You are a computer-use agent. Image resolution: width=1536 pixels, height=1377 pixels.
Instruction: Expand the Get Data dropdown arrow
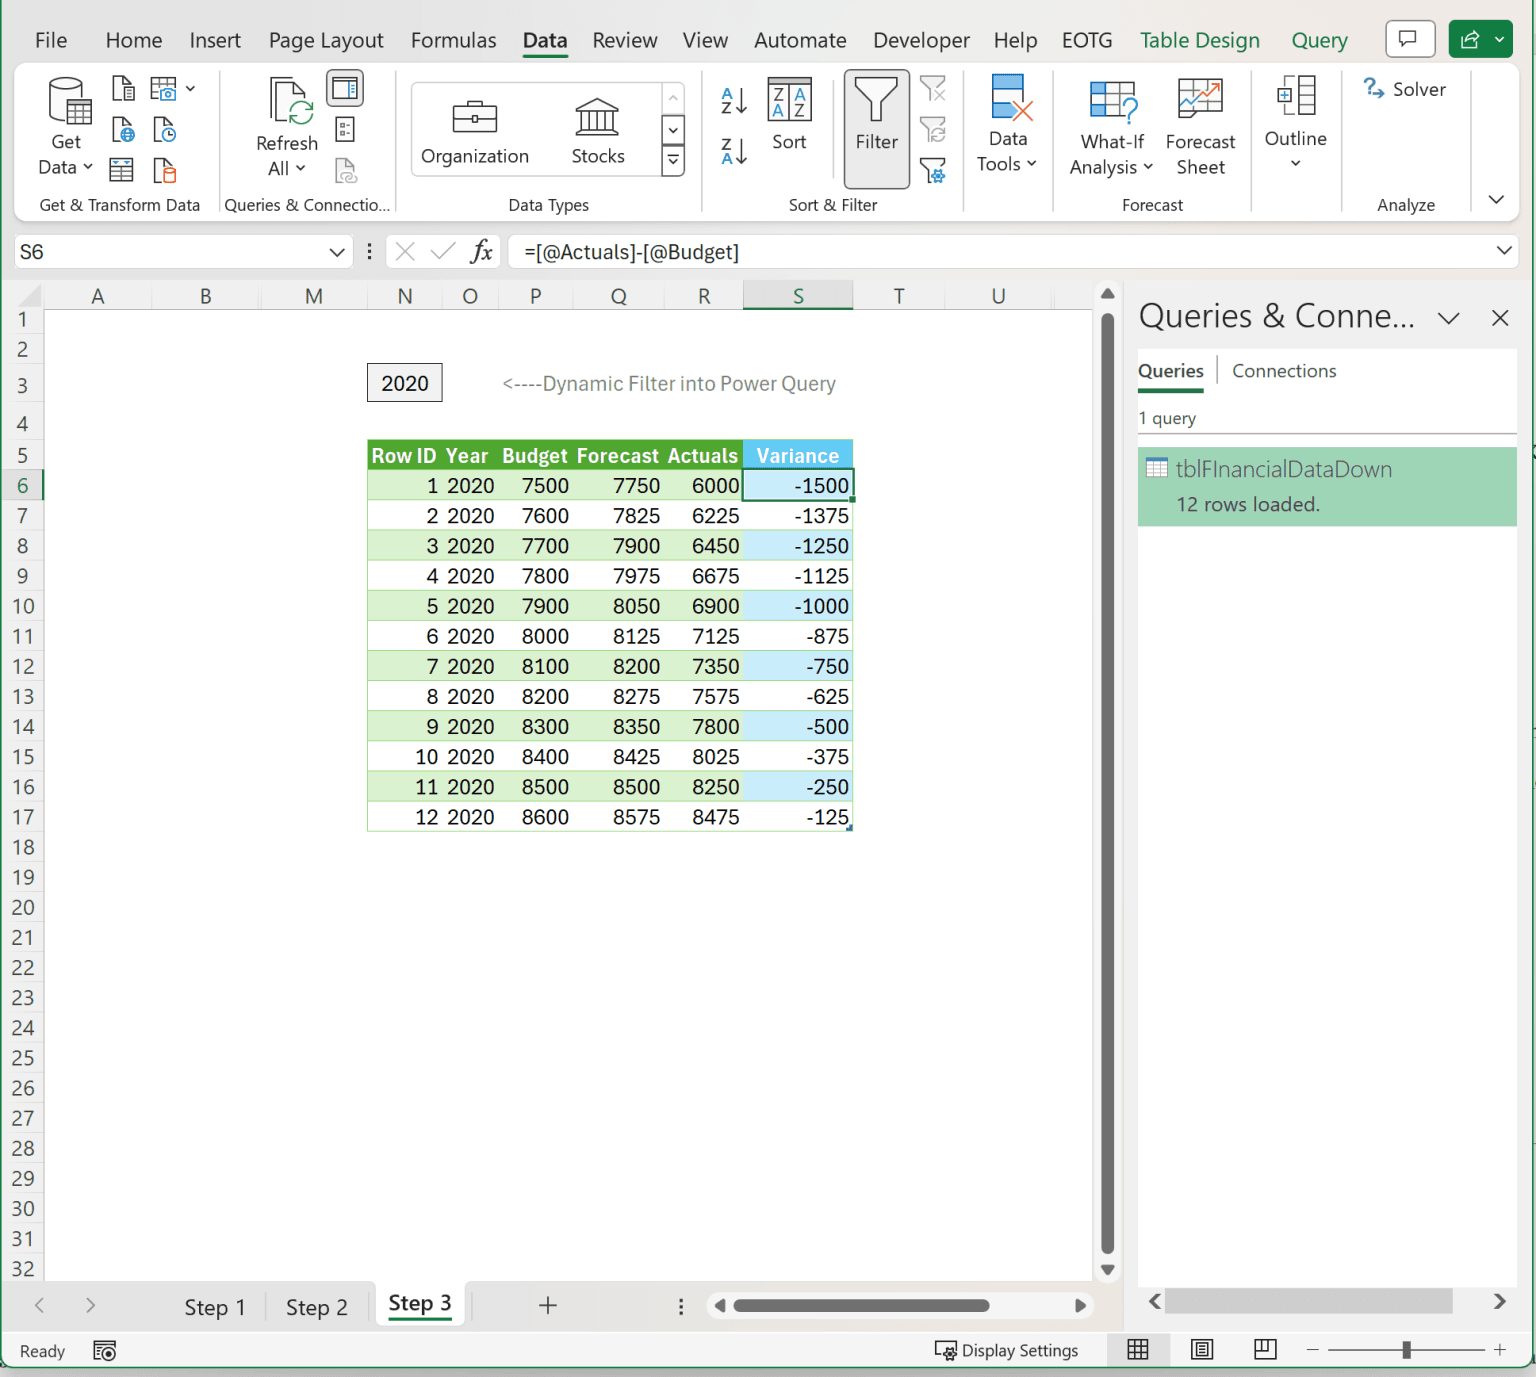pos(90,167)
